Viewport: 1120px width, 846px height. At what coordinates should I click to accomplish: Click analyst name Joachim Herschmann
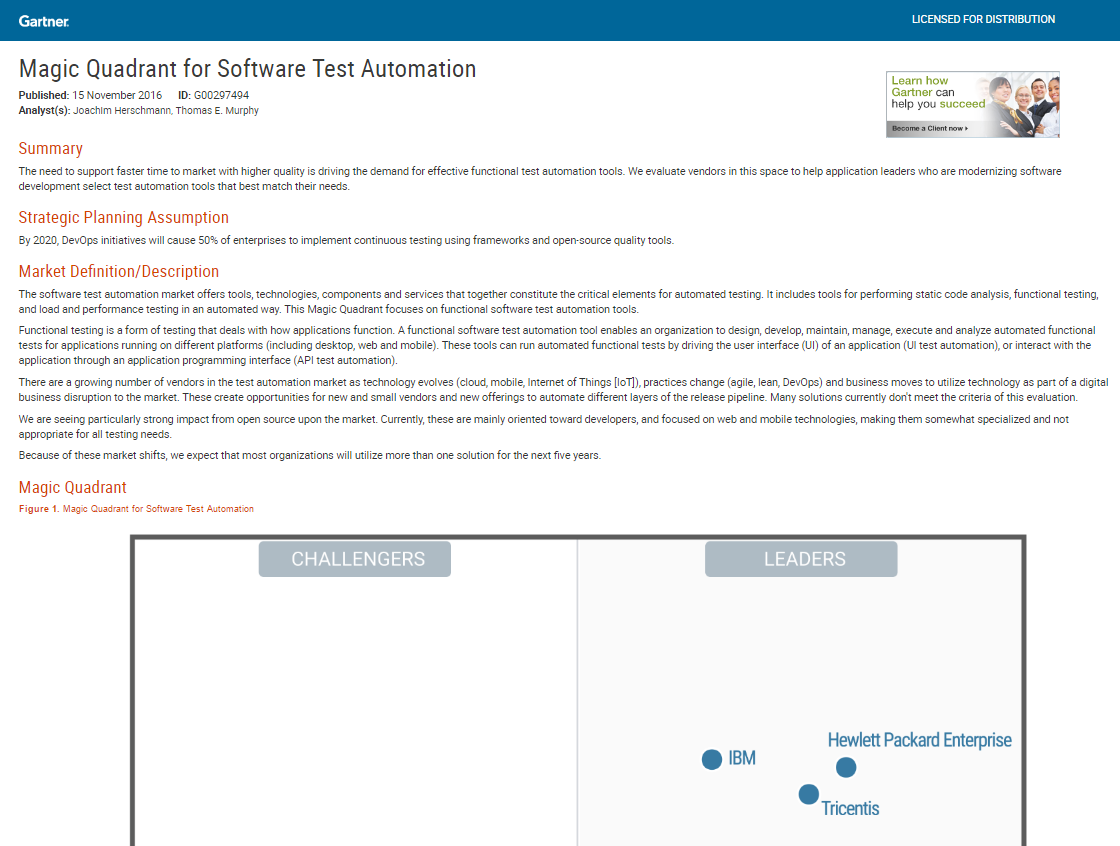pyautogui.click(x=121, y=111)
